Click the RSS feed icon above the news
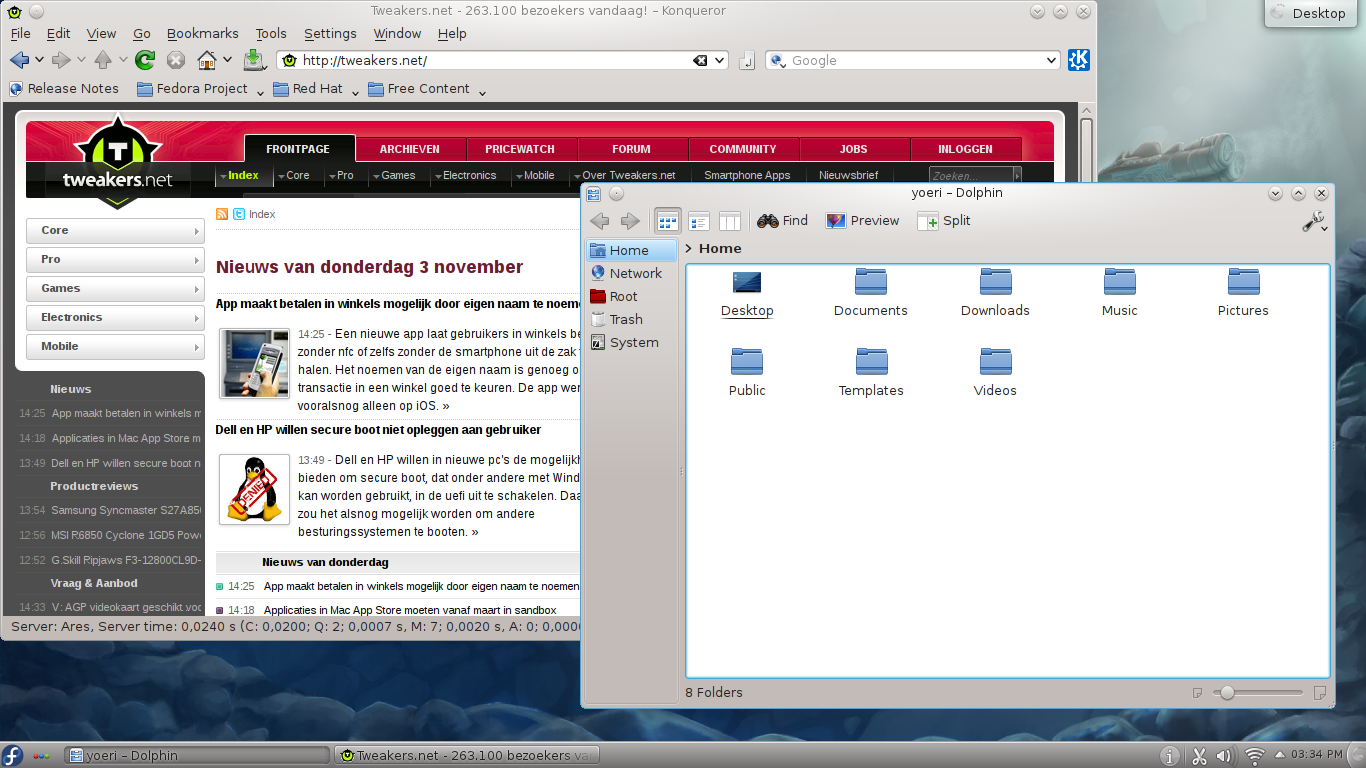 (222, 214)
